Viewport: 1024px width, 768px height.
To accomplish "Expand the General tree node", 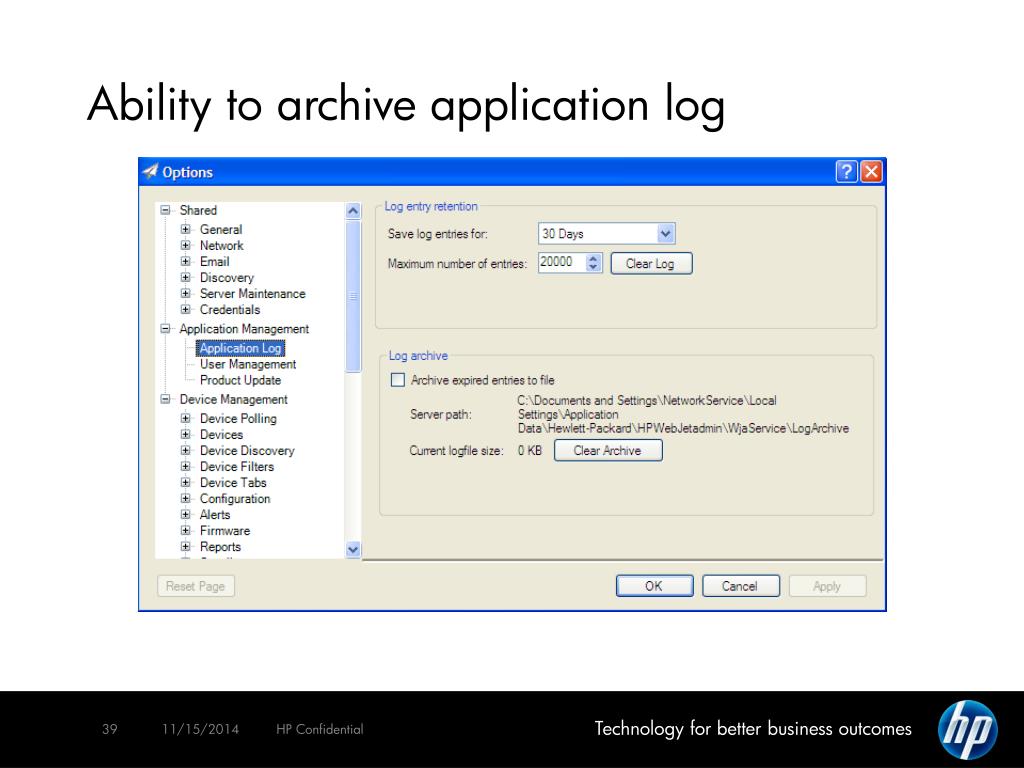I will coord(185,229).
